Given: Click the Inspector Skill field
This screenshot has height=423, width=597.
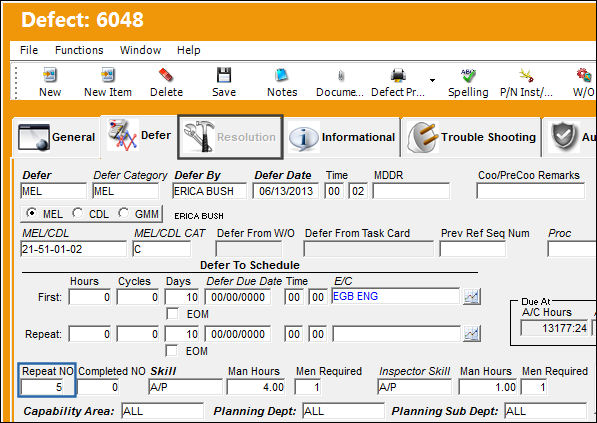Looking at the screenshot, I should [x=415, y=387].
